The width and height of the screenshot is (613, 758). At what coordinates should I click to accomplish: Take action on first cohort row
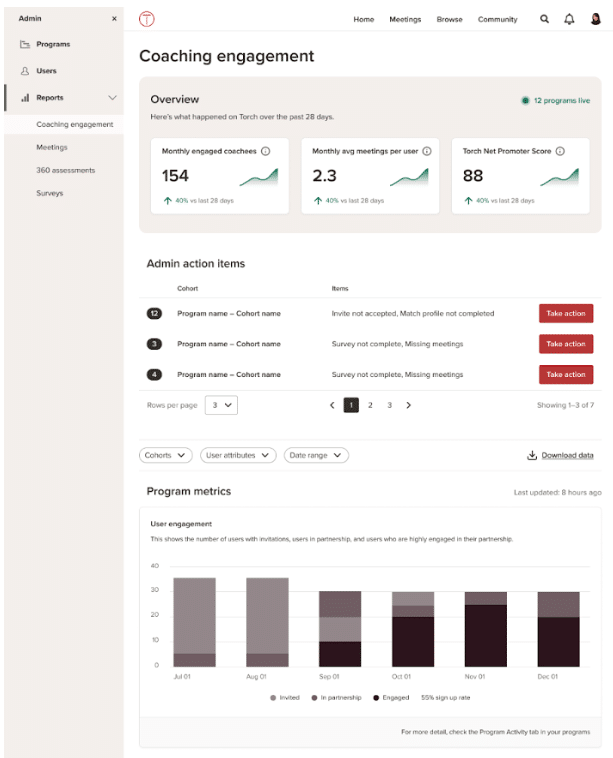click(x=565, y=313)
